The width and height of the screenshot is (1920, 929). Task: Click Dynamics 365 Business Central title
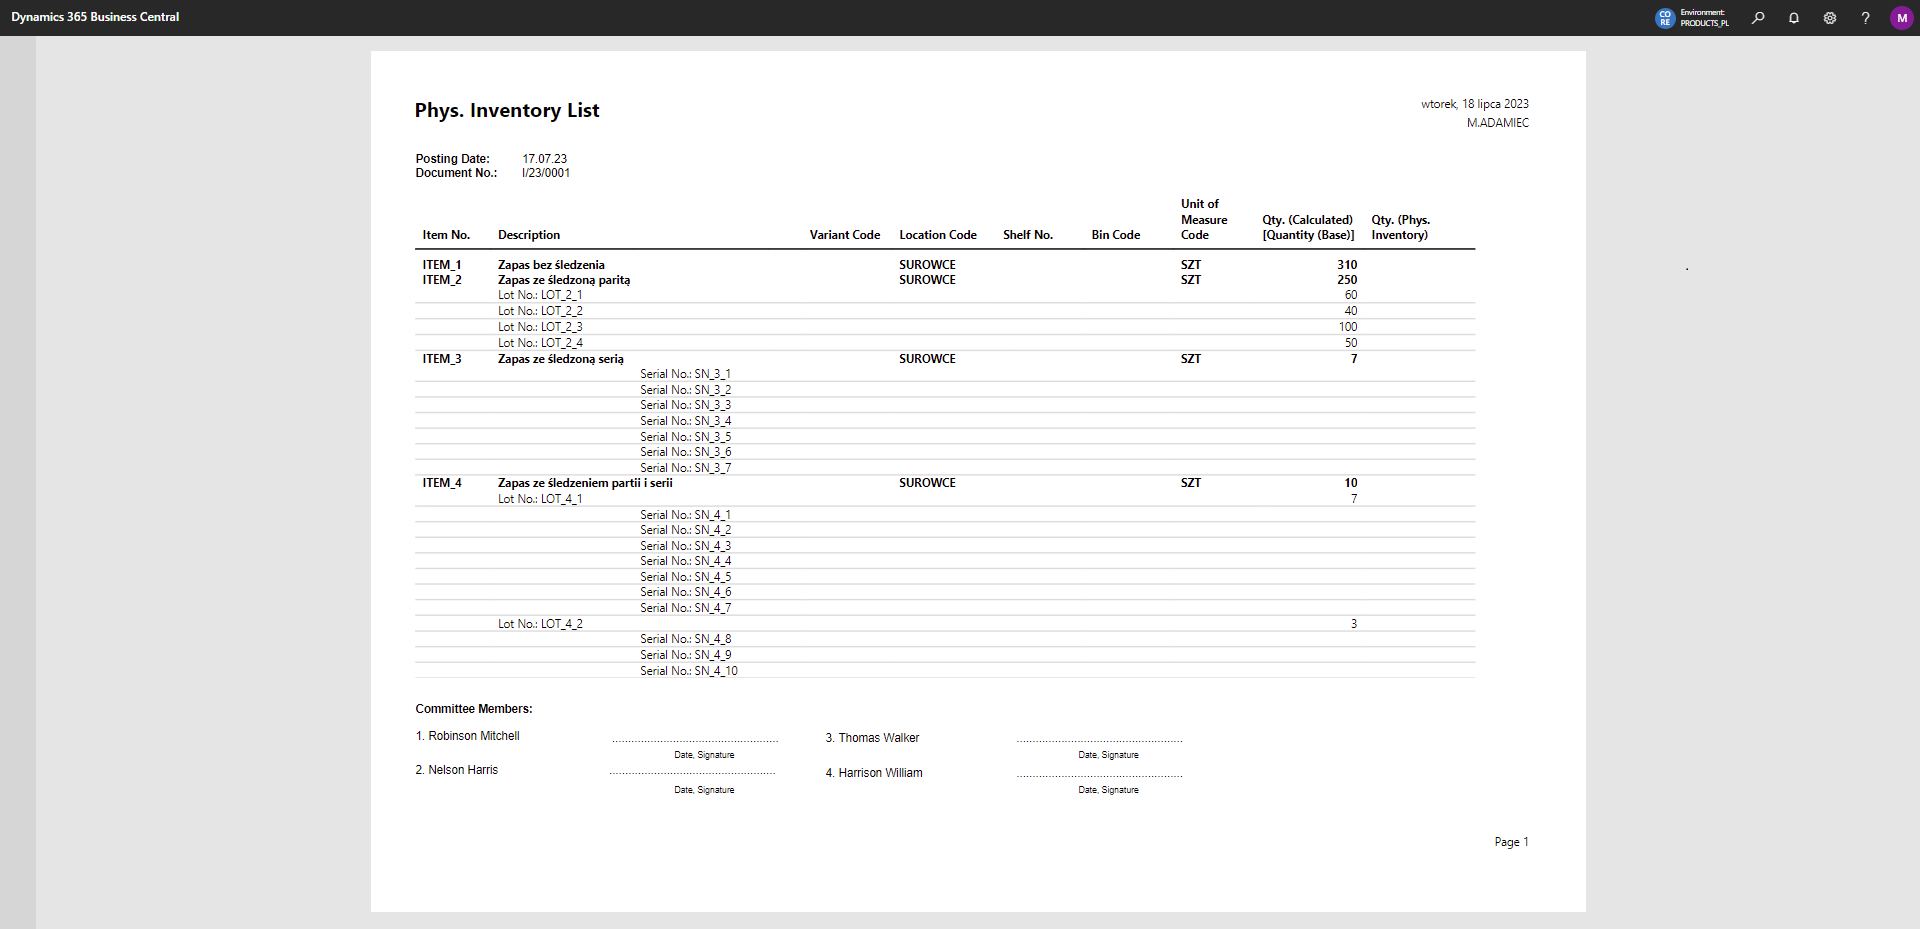click(95, 17)
